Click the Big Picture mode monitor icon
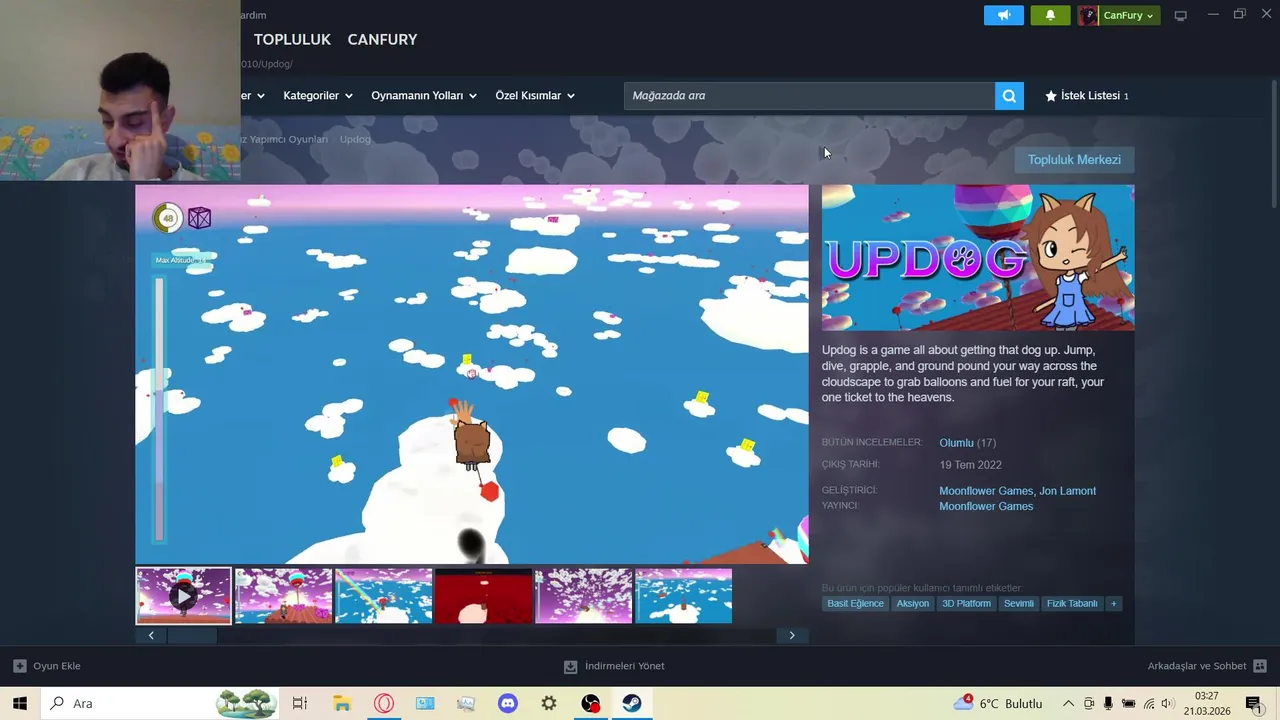 click(1181, 15)
